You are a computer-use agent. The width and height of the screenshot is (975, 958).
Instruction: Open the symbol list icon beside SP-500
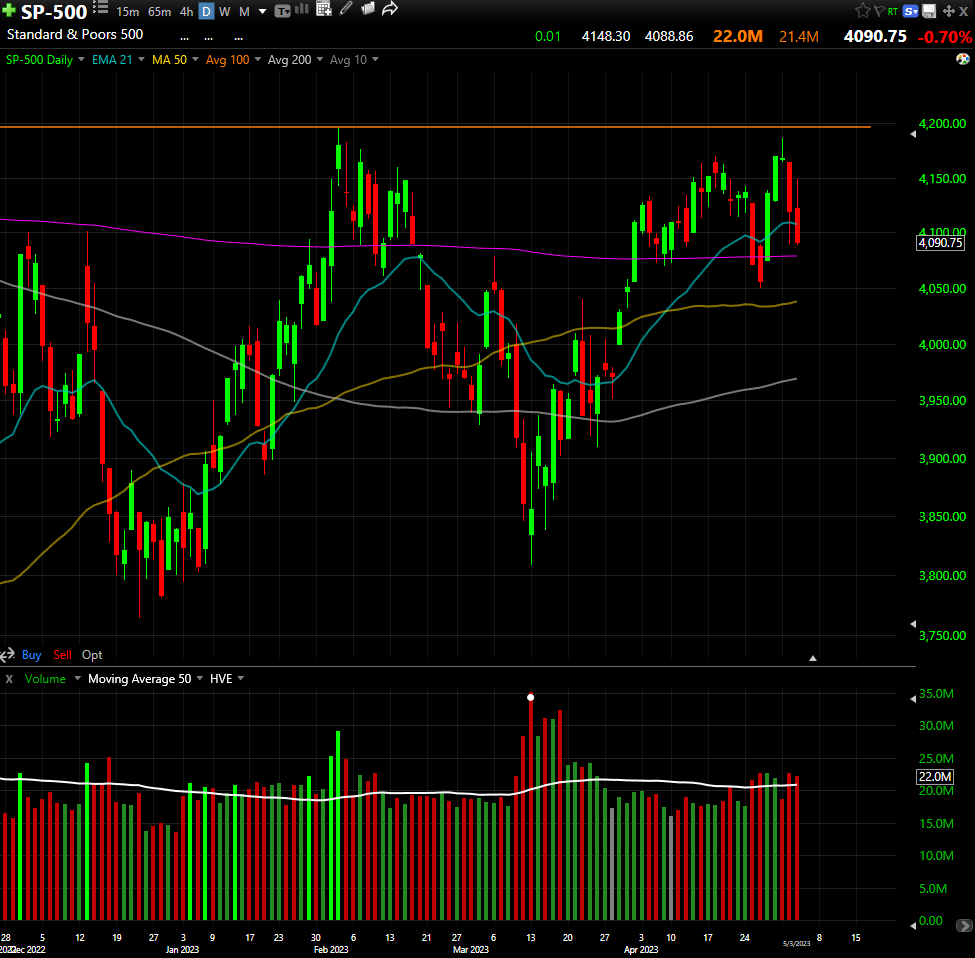click(100, 8)
